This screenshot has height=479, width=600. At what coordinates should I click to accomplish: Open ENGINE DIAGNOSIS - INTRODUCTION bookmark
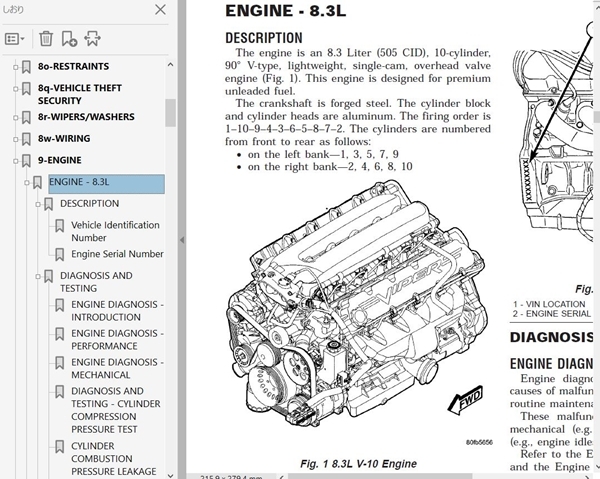pyautogui.click(x=117, y=311)
